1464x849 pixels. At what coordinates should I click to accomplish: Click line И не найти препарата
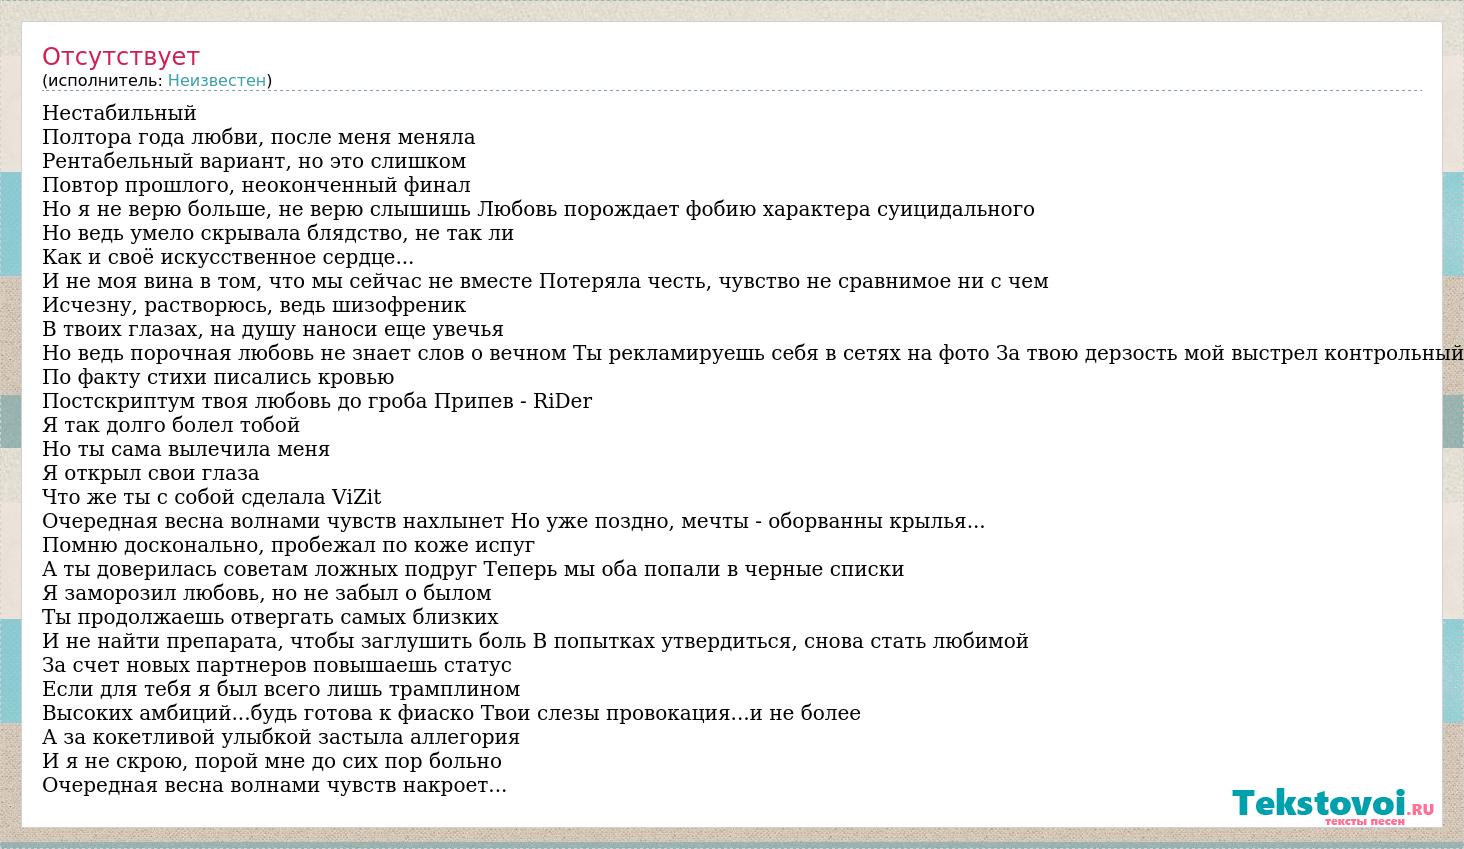coord(536,641)
